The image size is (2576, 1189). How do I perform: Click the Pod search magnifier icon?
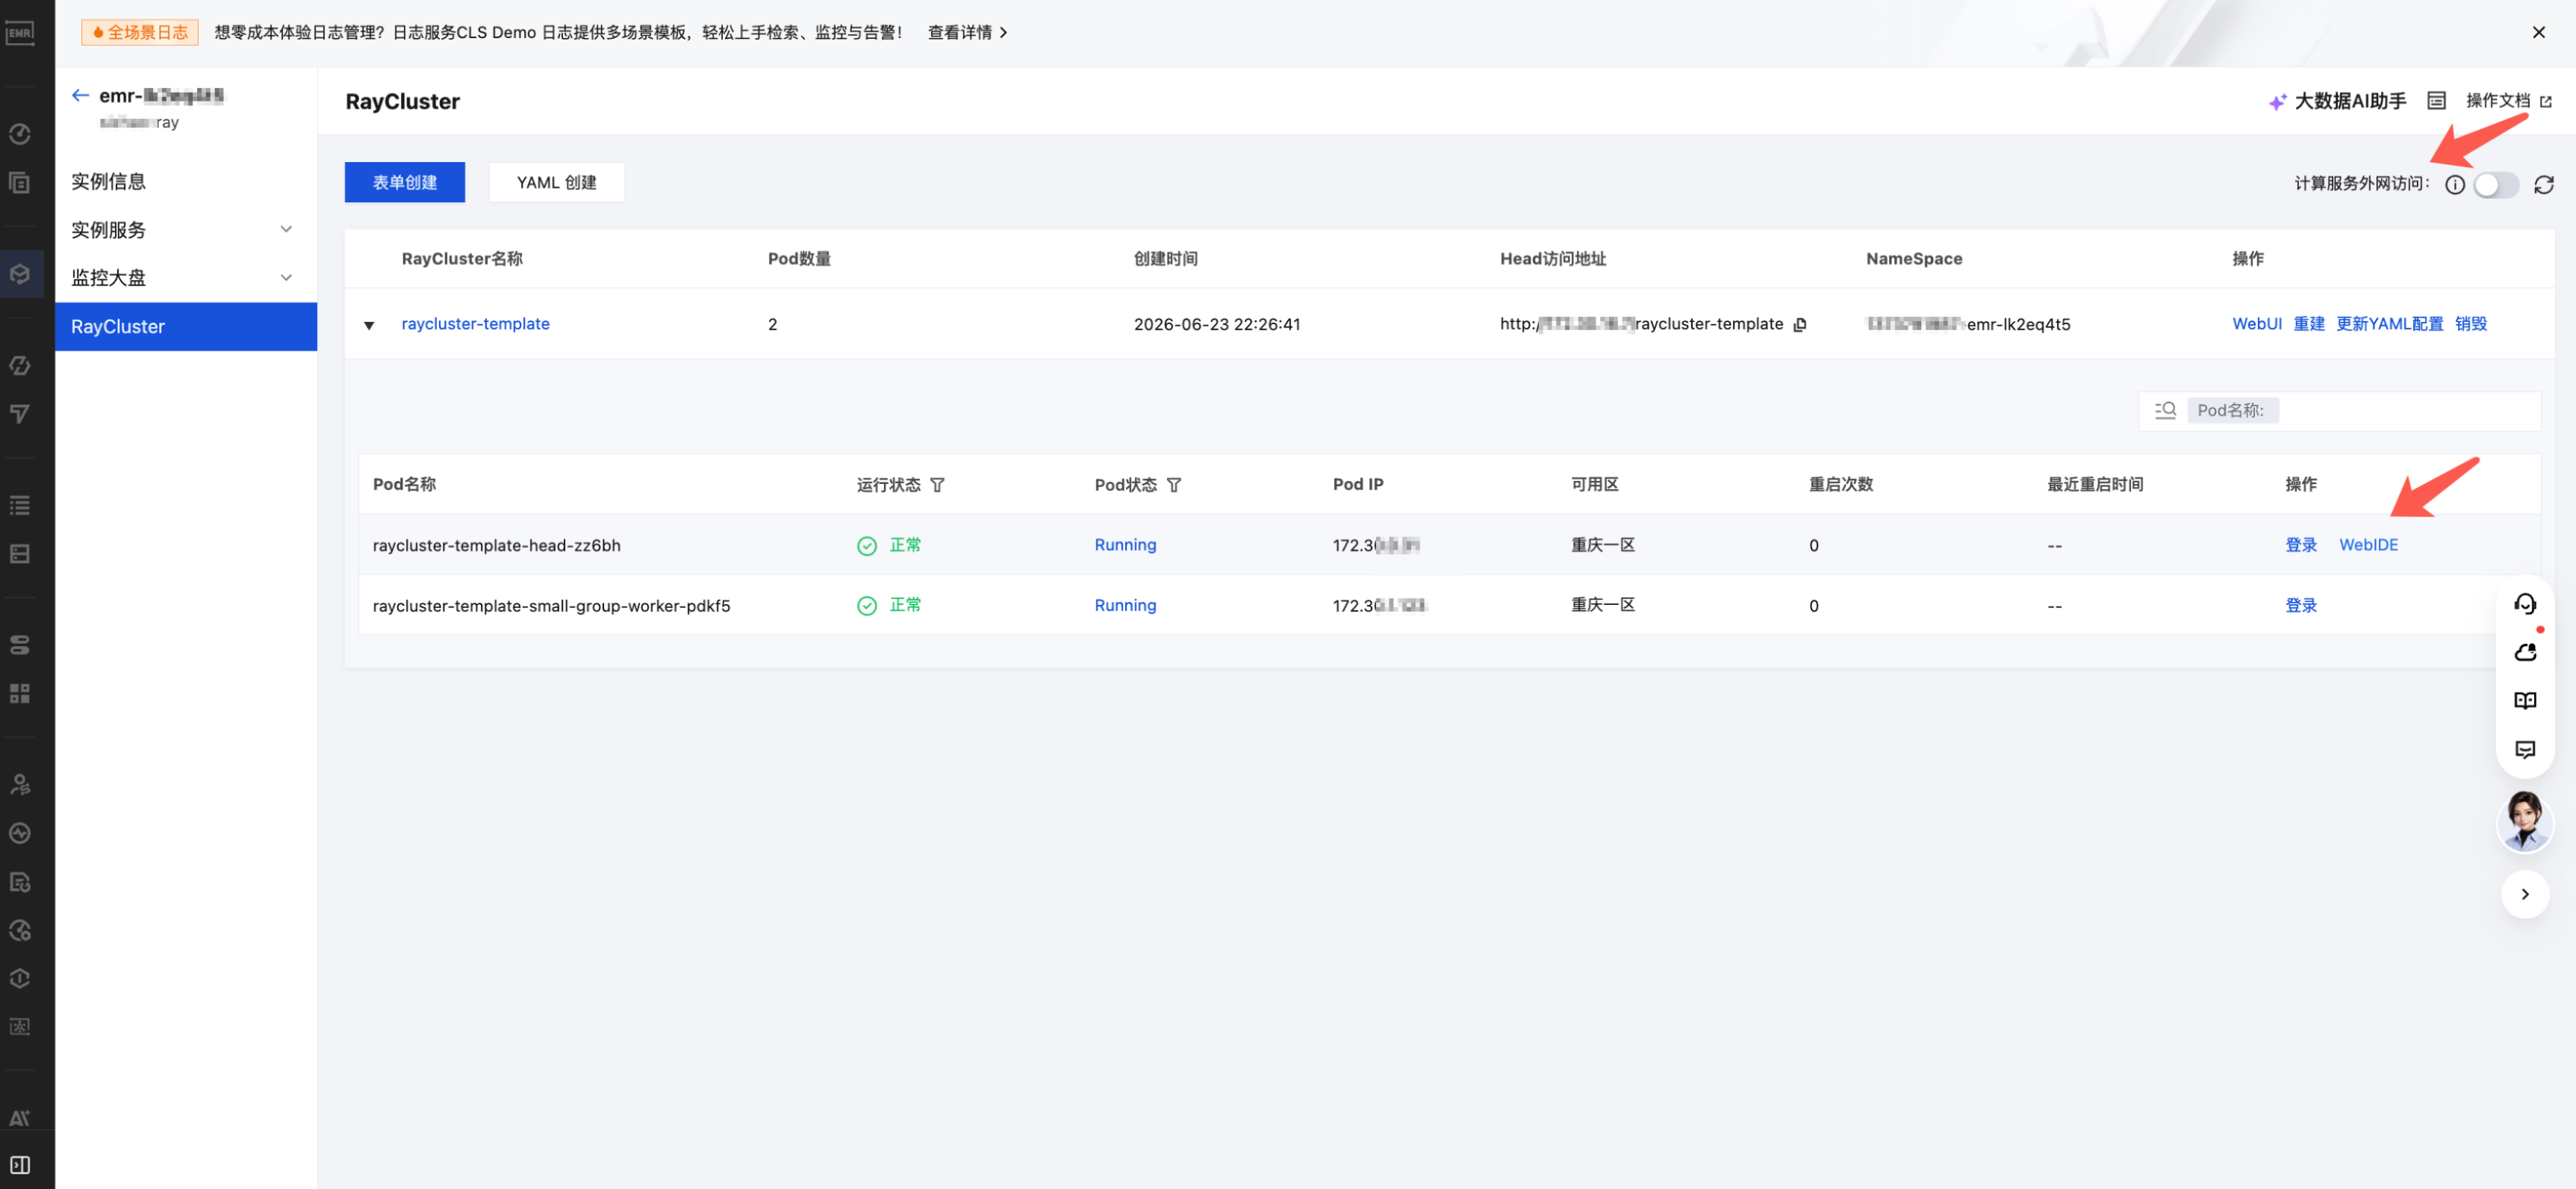click(x=2165, y=410)
